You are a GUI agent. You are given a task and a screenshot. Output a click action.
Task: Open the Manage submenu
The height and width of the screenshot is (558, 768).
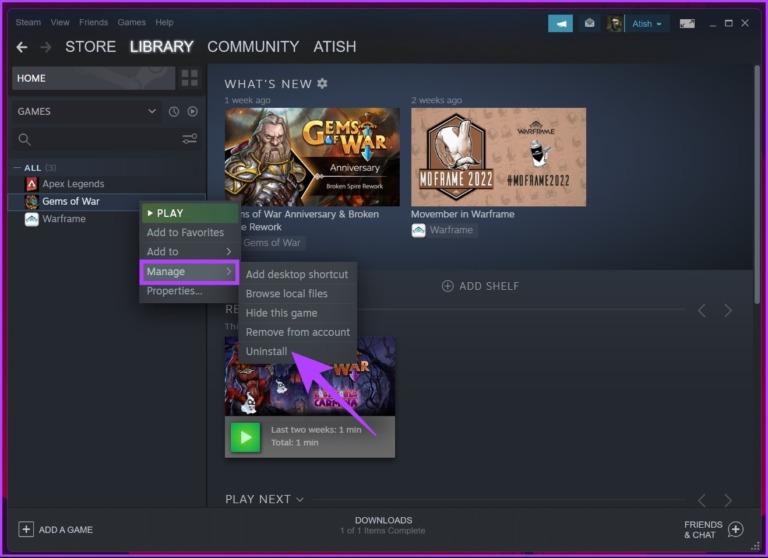tap(190, 272)
